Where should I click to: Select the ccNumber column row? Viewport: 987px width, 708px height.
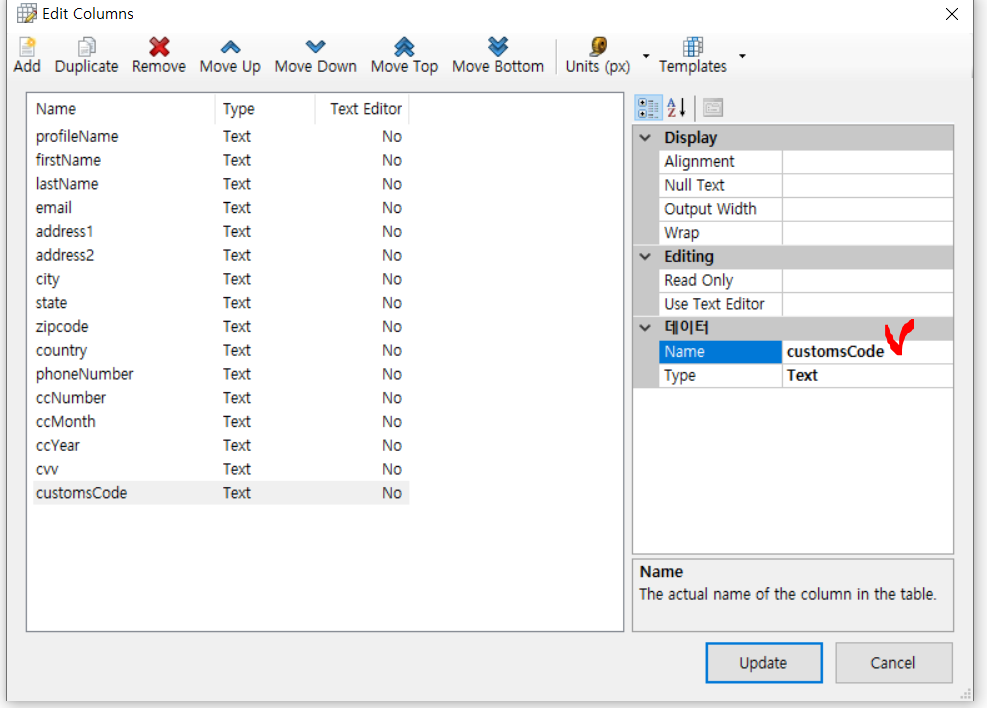71,398
